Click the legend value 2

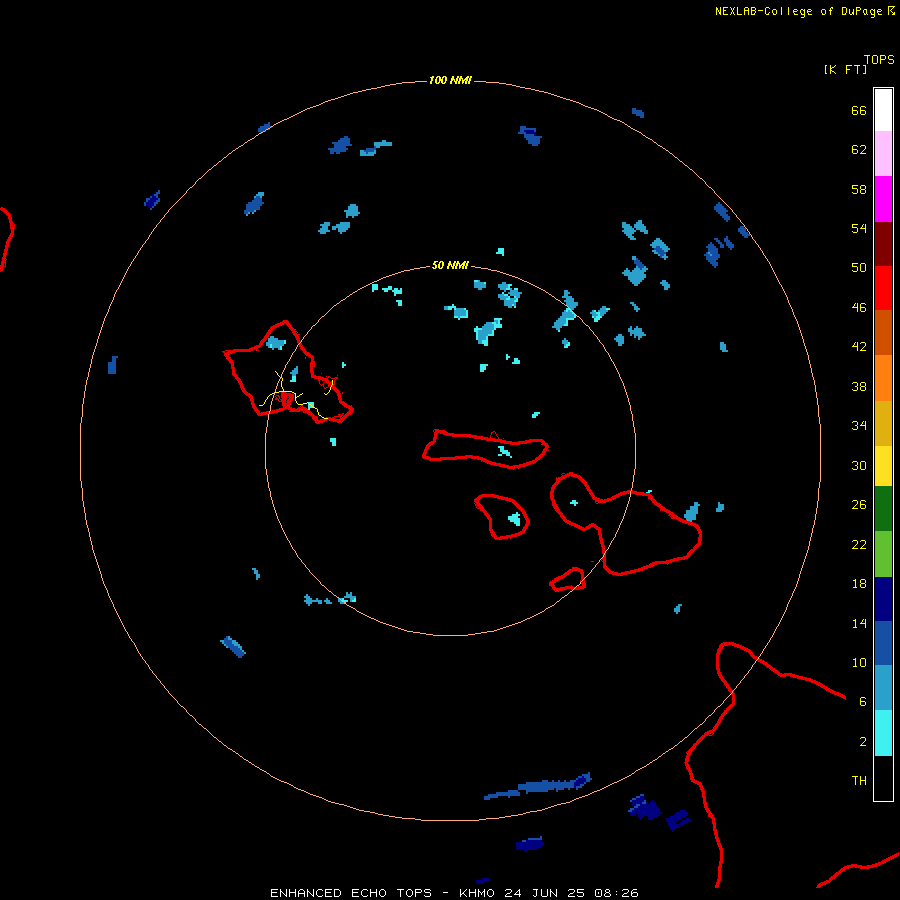(863, 742)
